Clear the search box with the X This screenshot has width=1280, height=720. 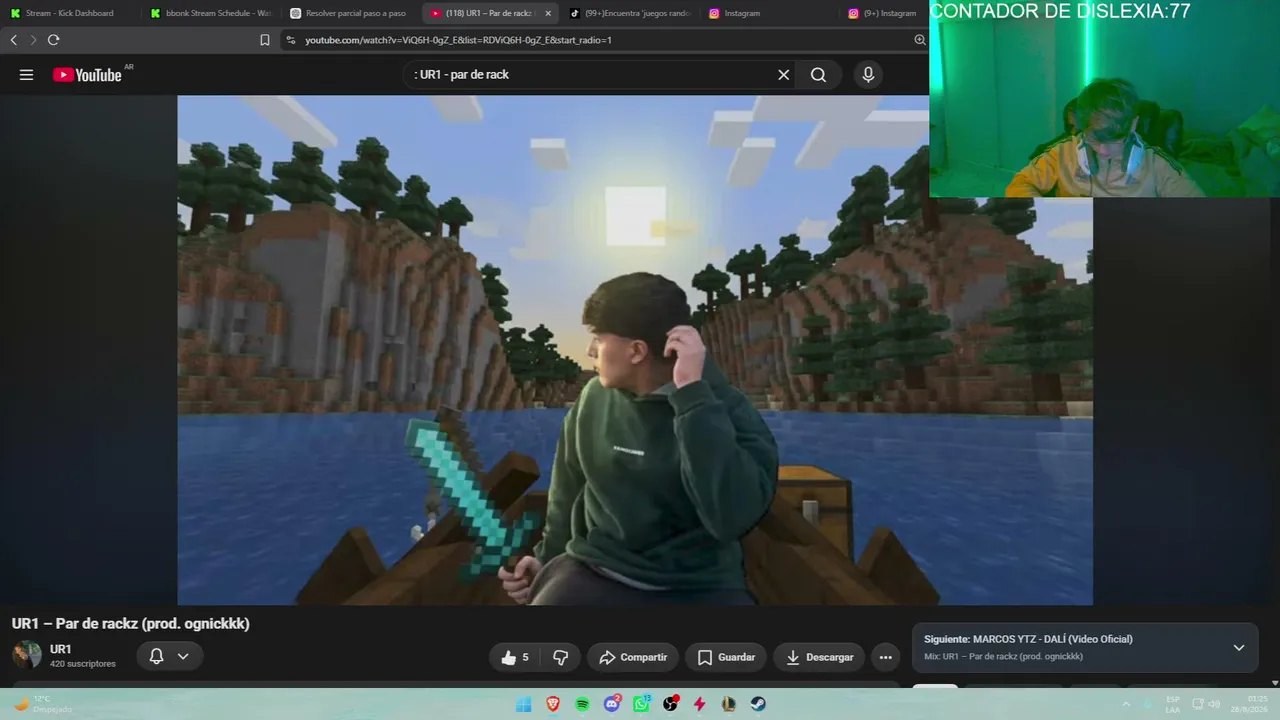click(x=784, y=75)
